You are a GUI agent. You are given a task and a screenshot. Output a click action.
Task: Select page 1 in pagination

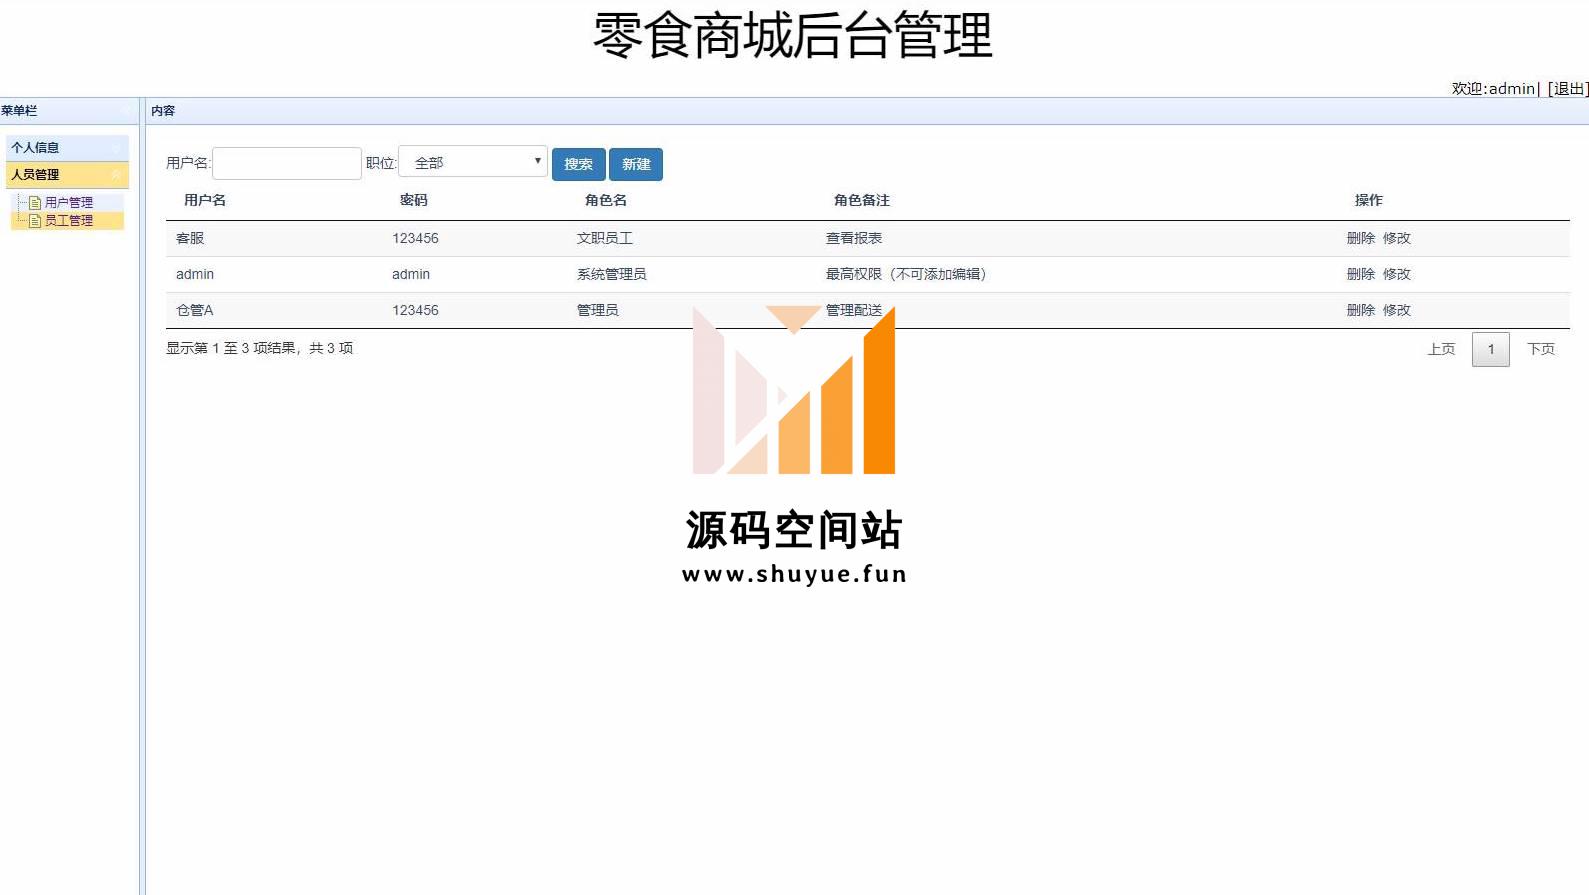[1491, 349]
